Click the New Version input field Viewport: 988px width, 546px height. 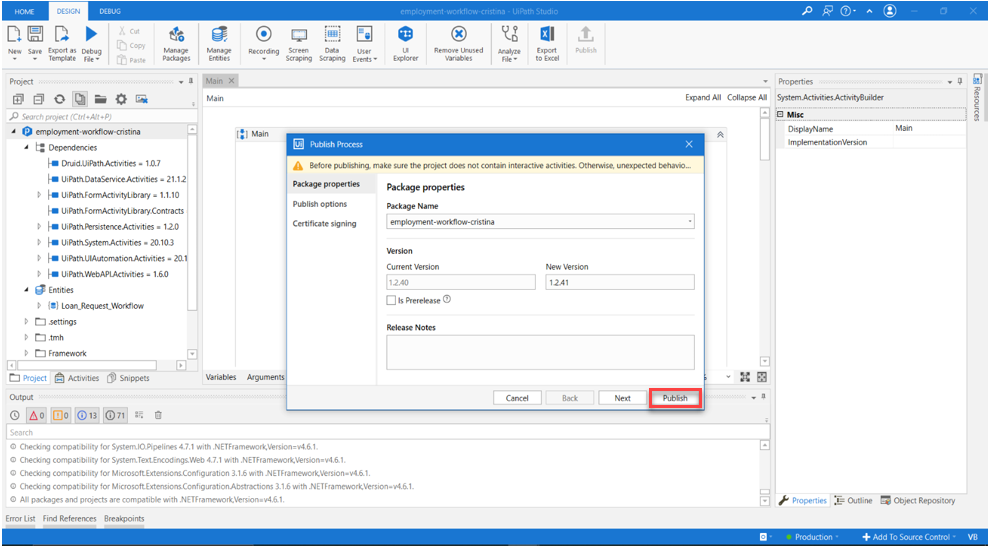tap(620, 282)
